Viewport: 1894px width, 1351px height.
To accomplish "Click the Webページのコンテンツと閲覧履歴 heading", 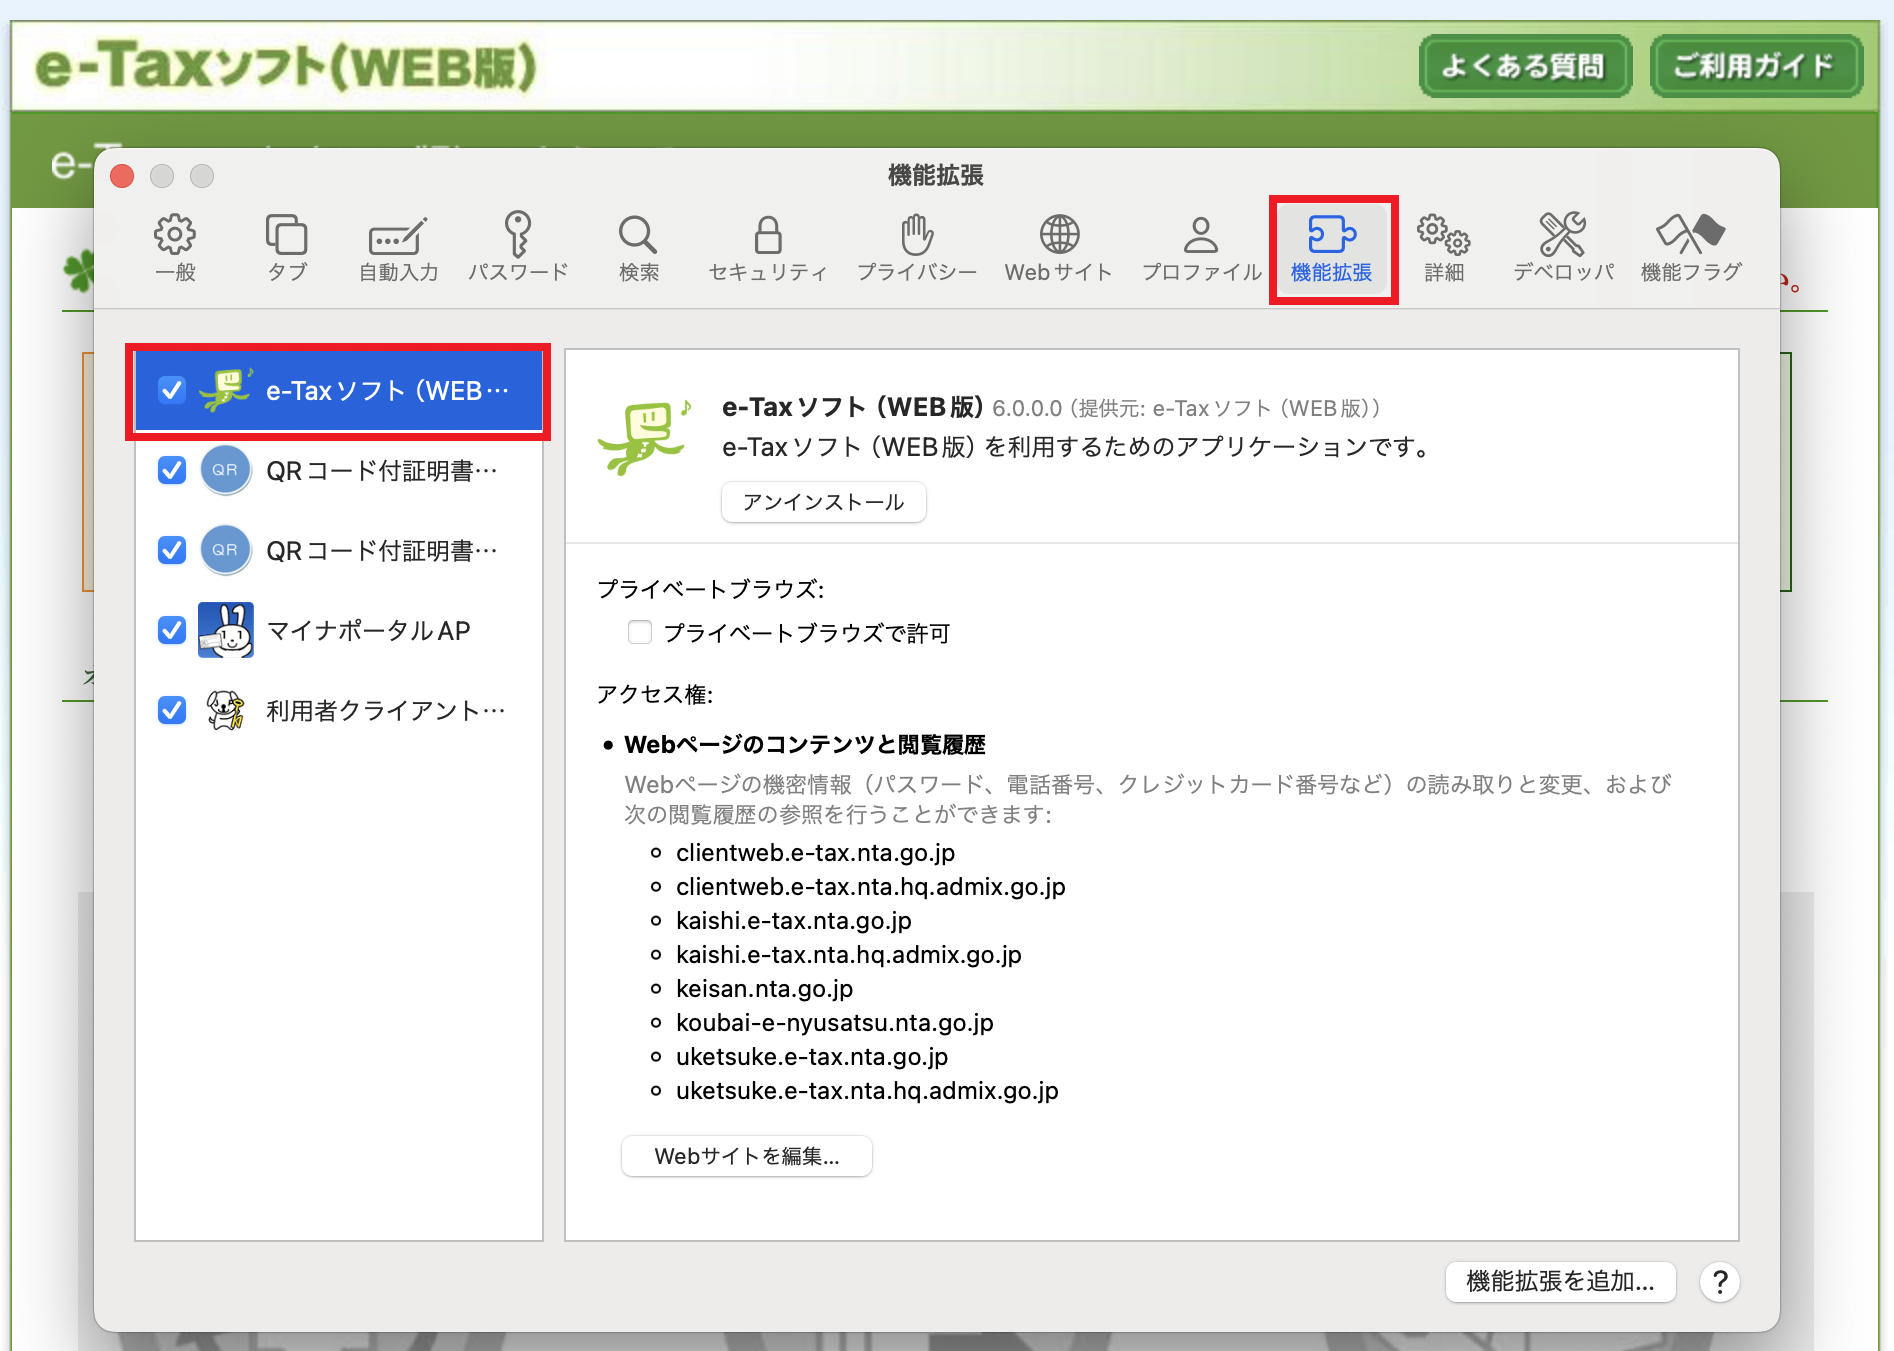I will pyautogui.click(x=805, y=745).
